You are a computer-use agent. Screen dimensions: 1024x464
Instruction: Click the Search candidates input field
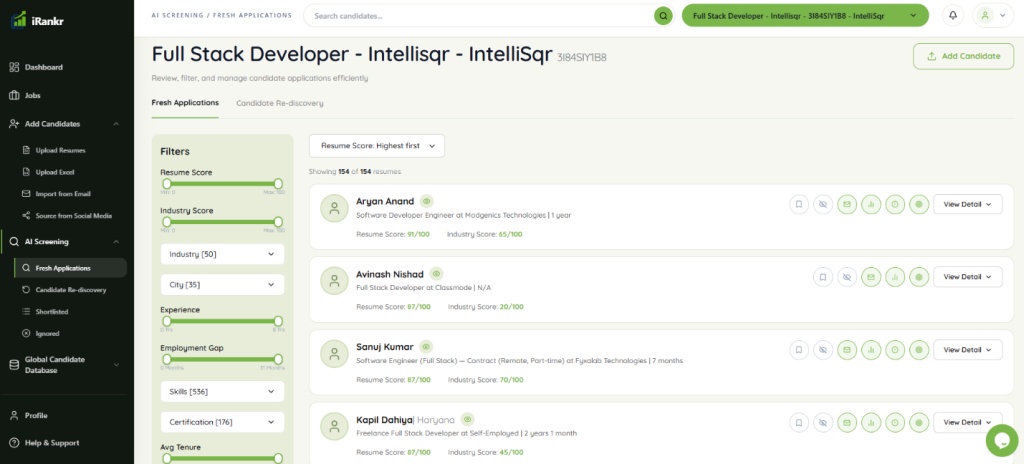point(480,16)
